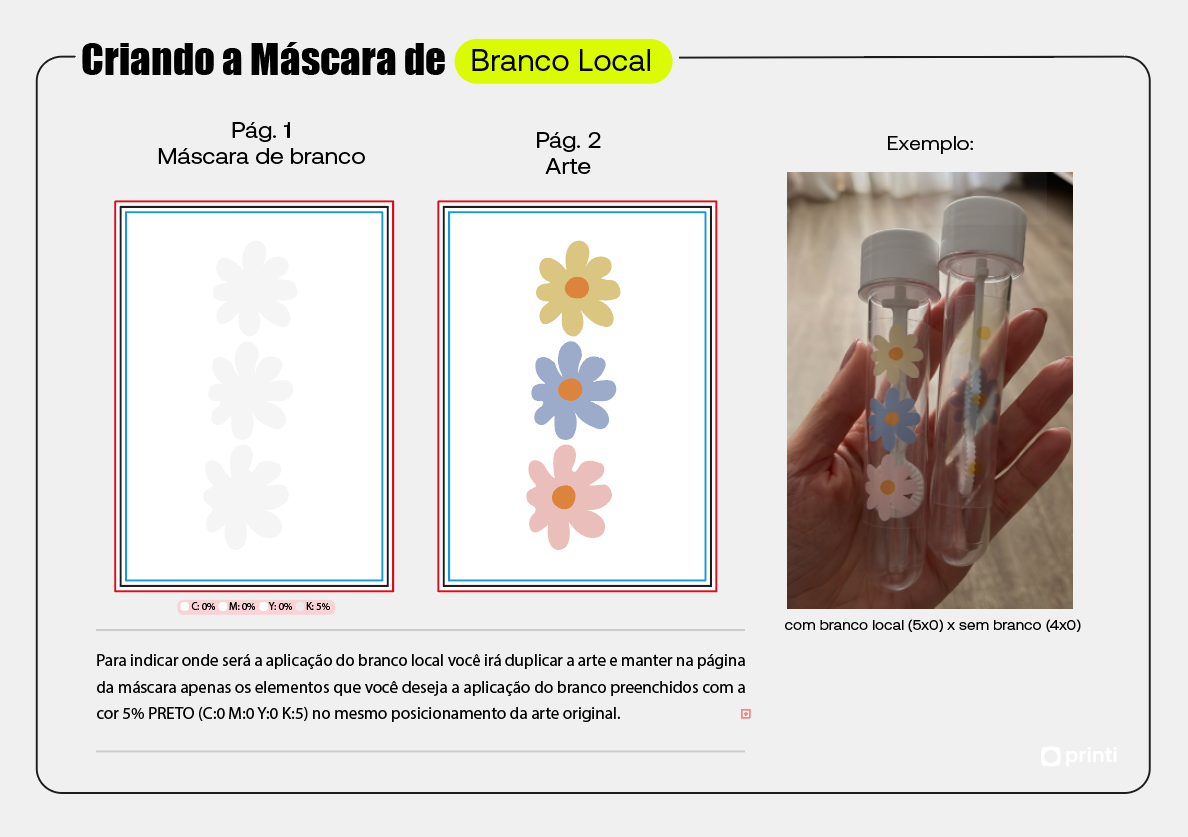Select the Pág. 1 Máscara de branco label
The width and height of the screenshot is (1188, 837).
pyautogui.click(x=261, y=143)
